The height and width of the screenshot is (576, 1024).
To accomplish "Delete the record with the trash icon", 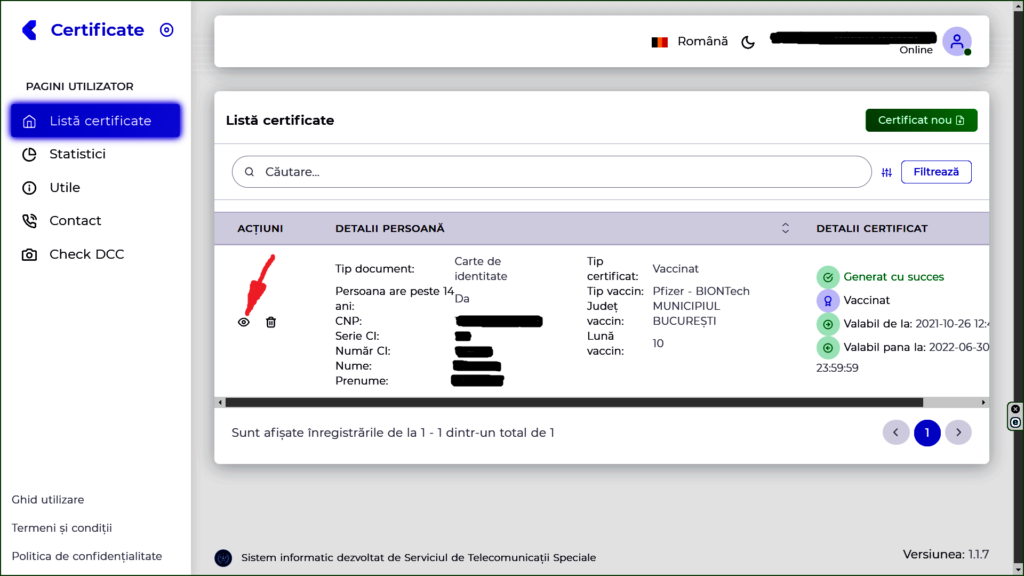I will (271, 322).
